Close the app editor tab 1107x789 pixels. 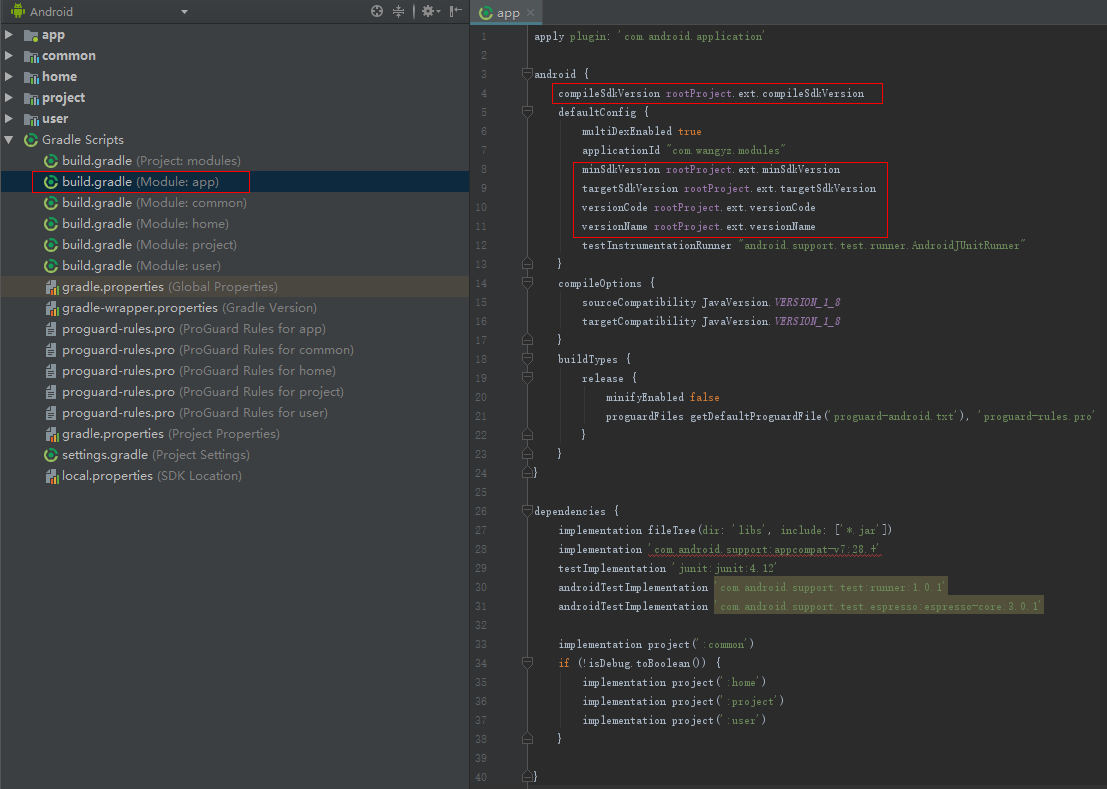pyautogui.click(x=531, y=13)
